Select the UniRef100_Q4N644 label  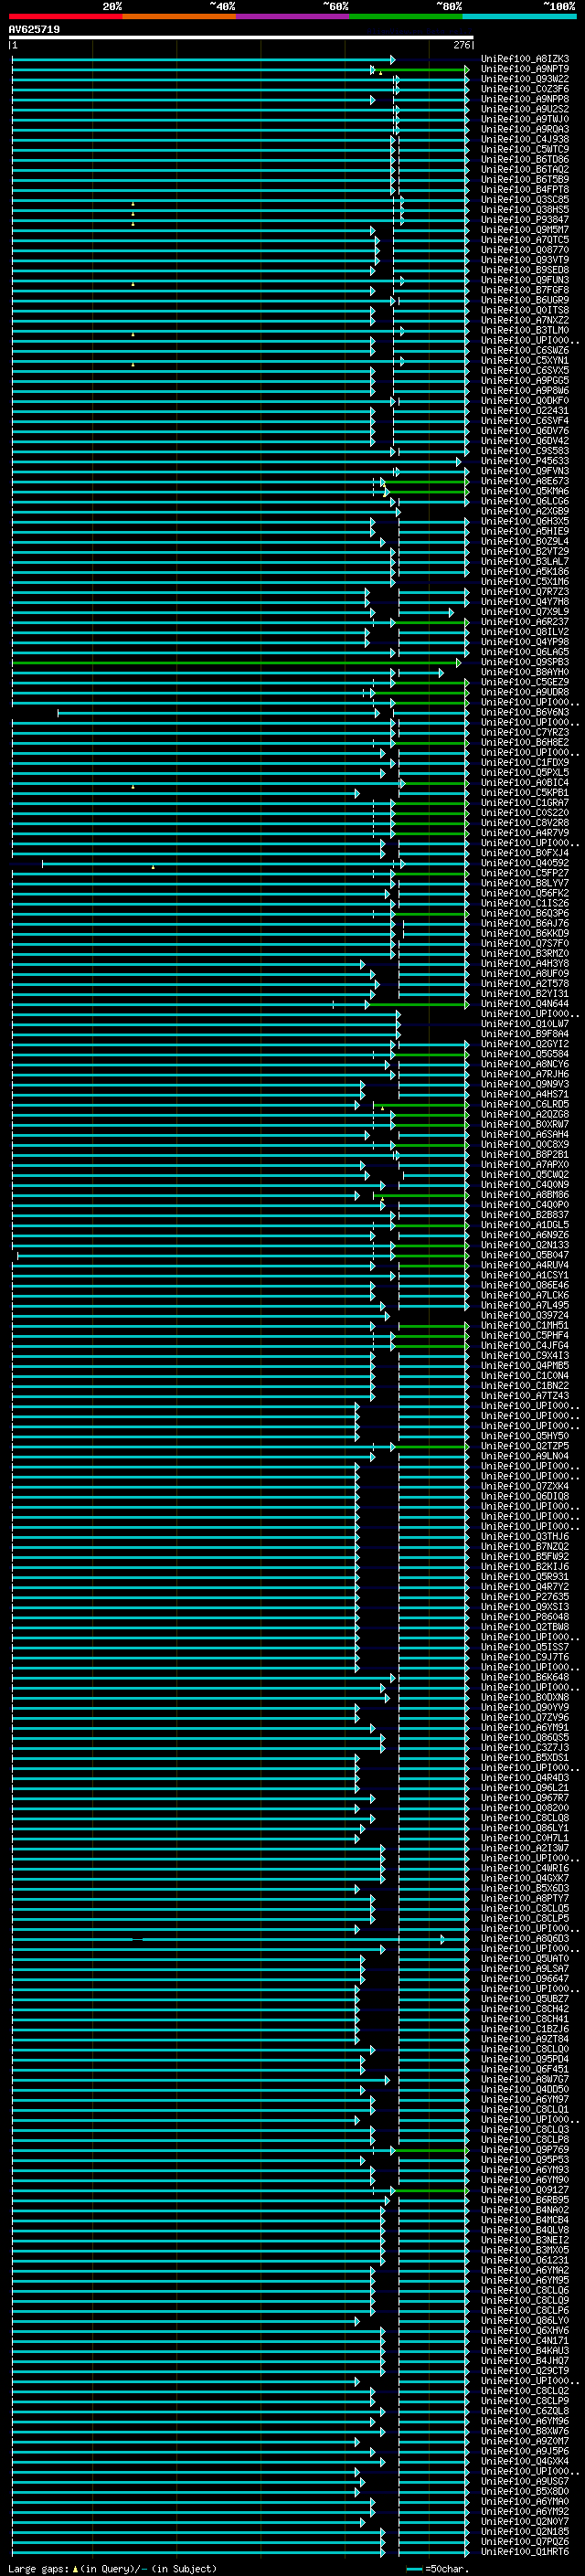[x=525, y=1003]
